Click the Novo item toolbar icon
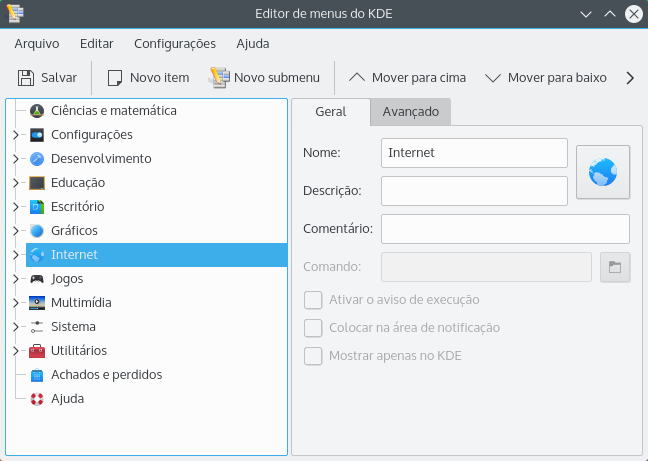This screenshot has height=461, width=648. pos(115,77)
